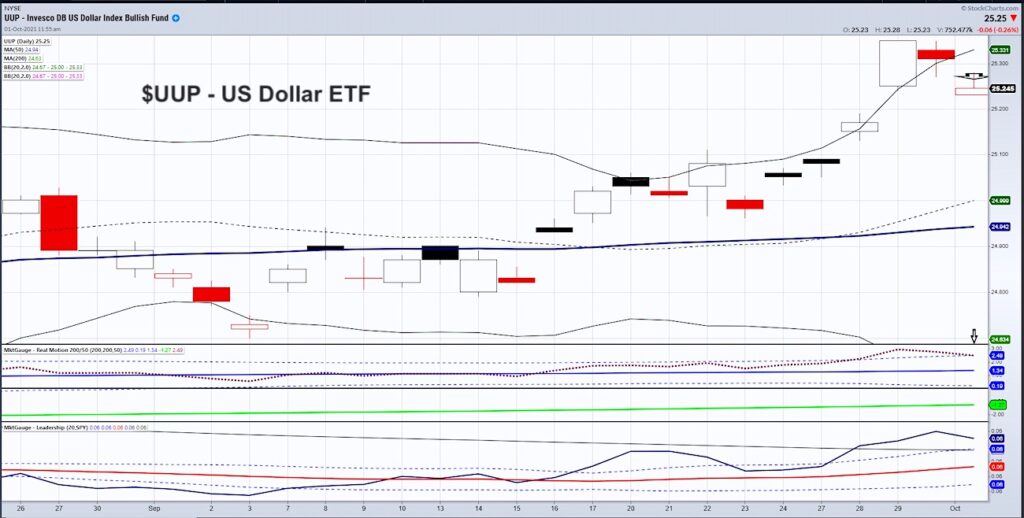Click the 22 label on date axis
The image size is (1024, 518).
[707, 508]
